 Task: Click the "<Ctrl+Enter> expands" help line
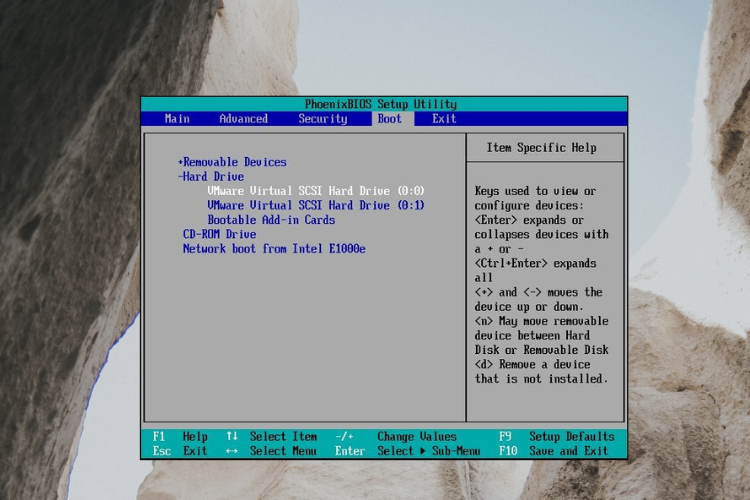tap(535, 264)
